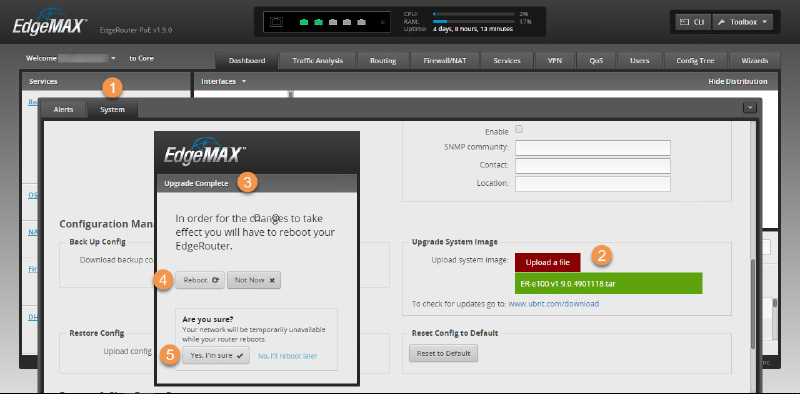Viewport: 800px width, 394px height.
Task: Collapse the system panel with chevron button
Action: click(x=749, y=108)
